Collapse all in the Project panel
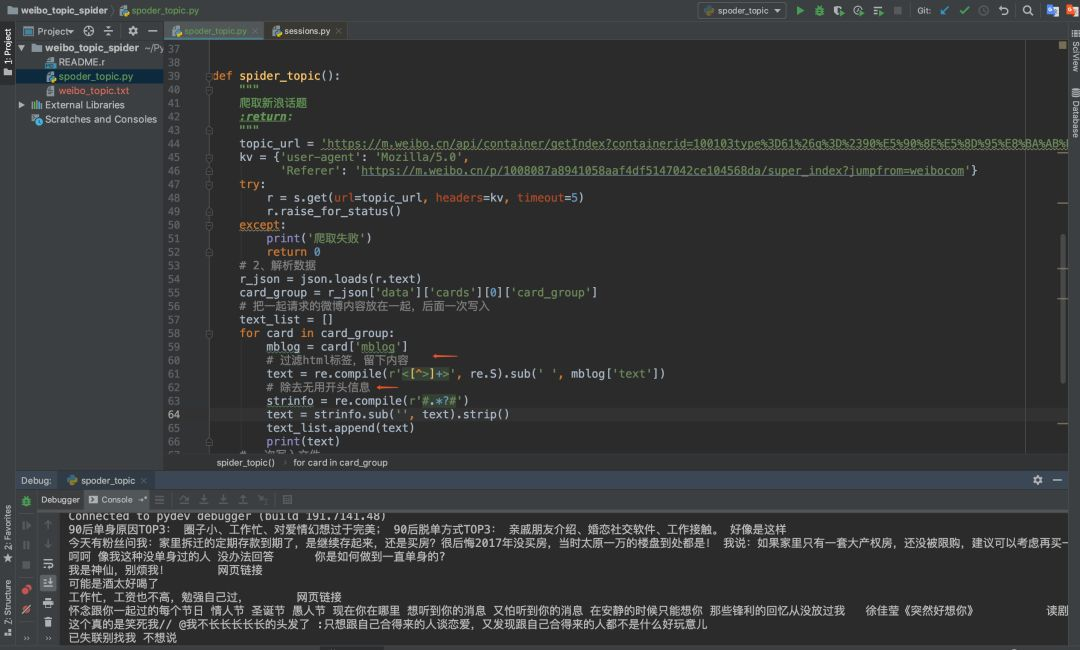 (x=108, y=31)
